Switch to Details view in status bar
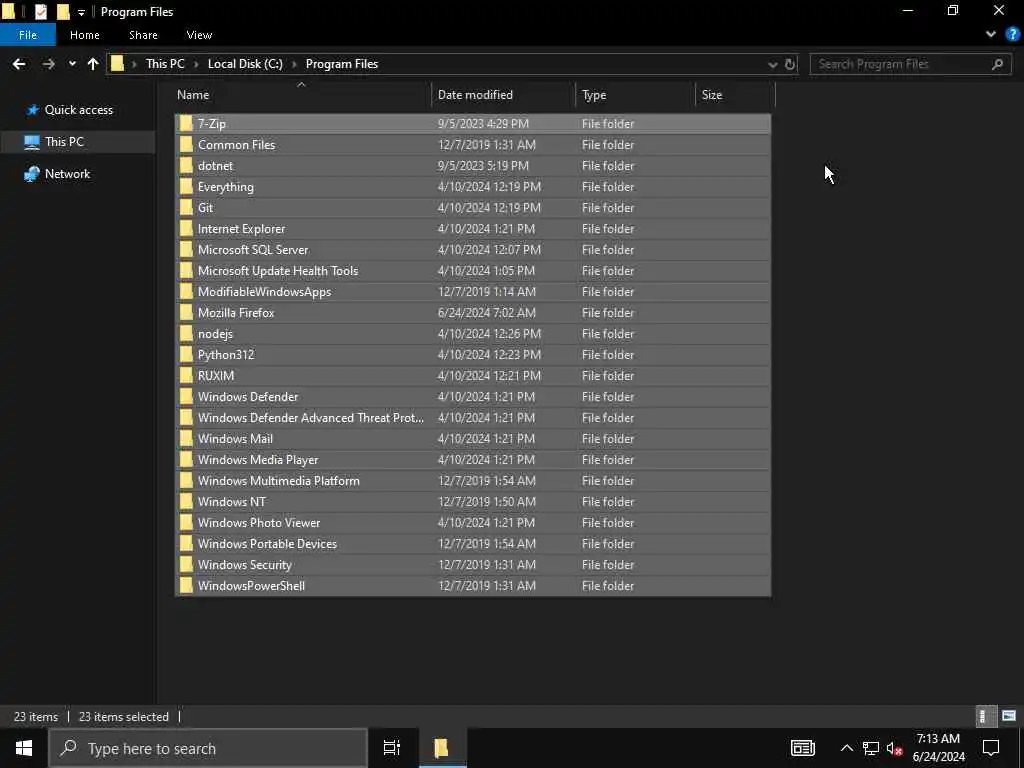1024x768 pixels. (x=984, y=716)
